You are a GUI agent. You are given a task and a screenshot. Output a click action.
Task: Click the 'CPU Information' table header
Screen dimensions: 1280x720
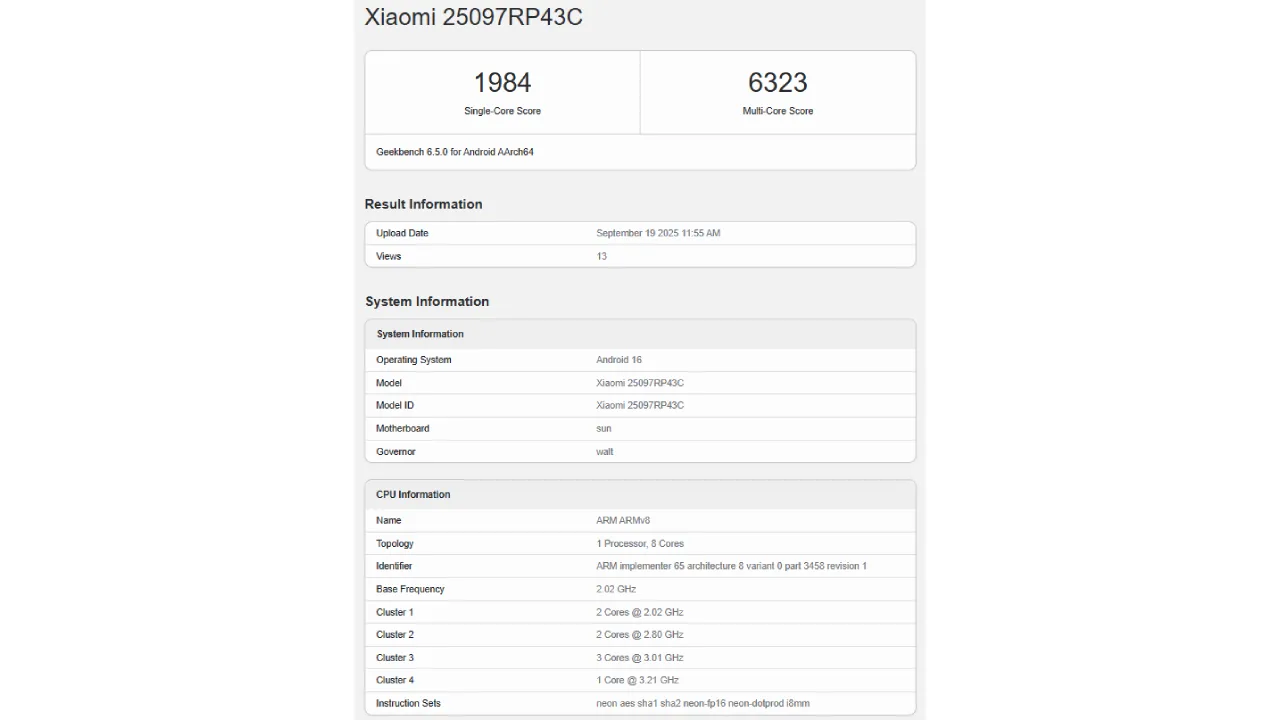click(640, 494)
